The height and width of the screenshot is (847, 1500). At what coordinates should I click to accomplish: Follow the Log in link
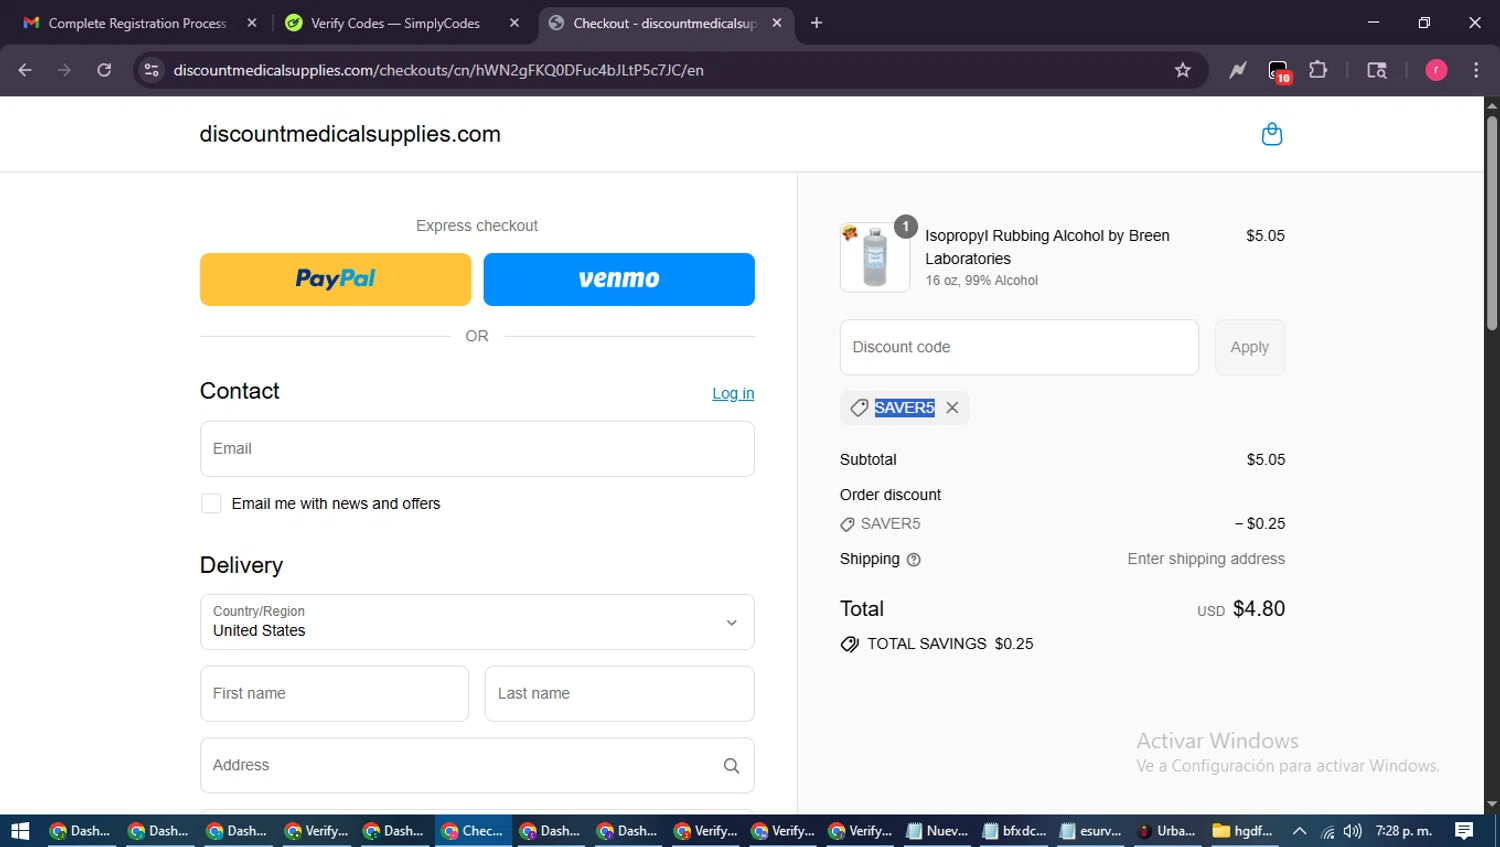[x=733, y=393]
